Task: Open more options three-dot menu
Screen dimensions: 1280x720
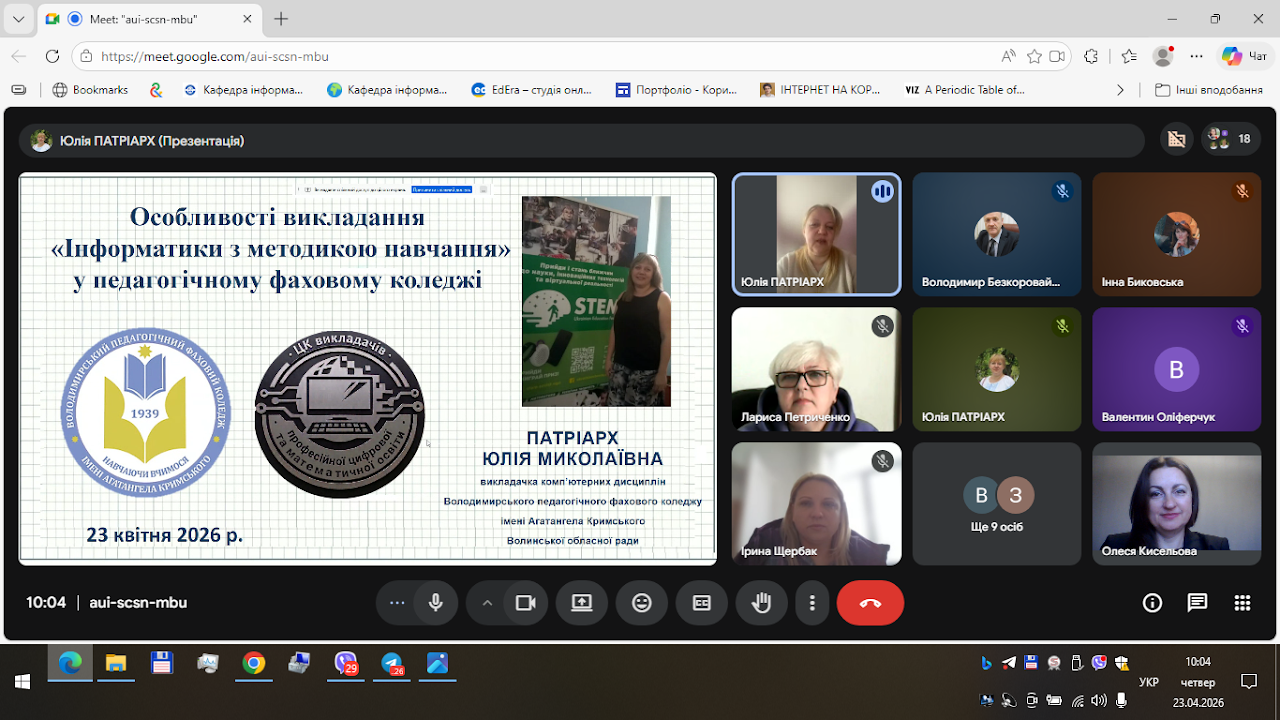Action: point(812,603)
